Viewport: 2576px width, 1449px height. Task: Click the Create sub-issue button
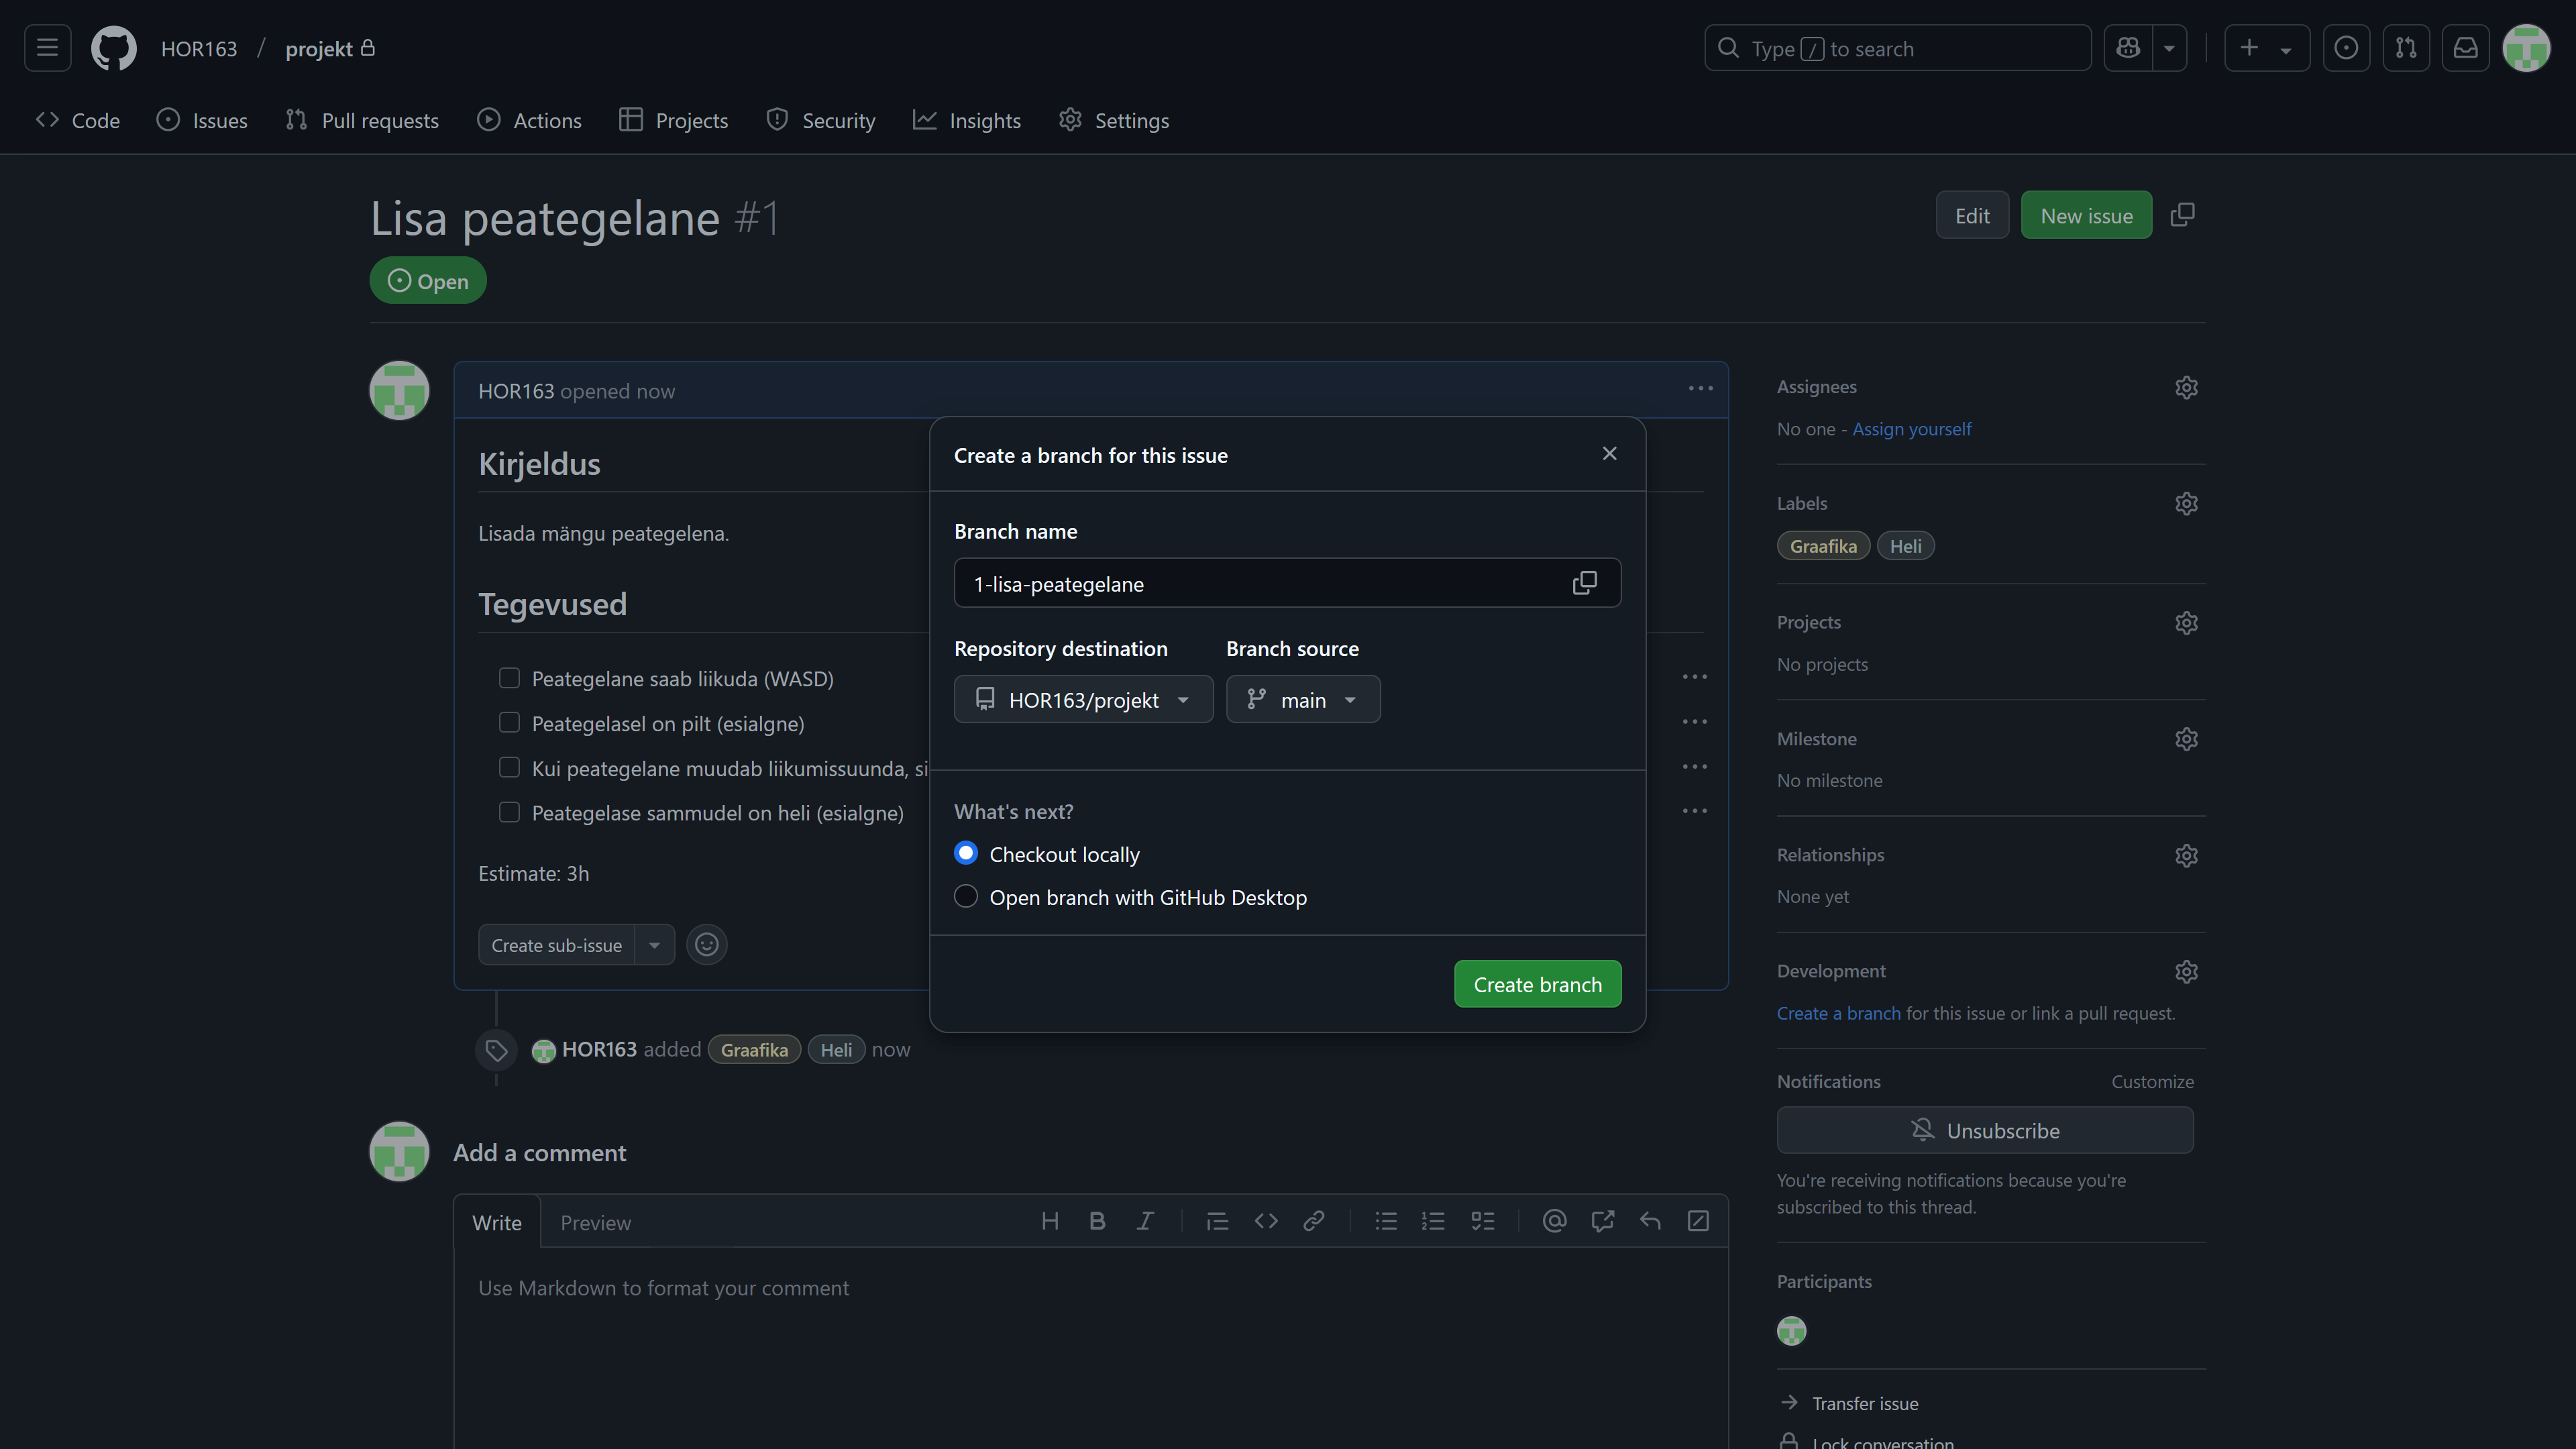coord(556,945)
